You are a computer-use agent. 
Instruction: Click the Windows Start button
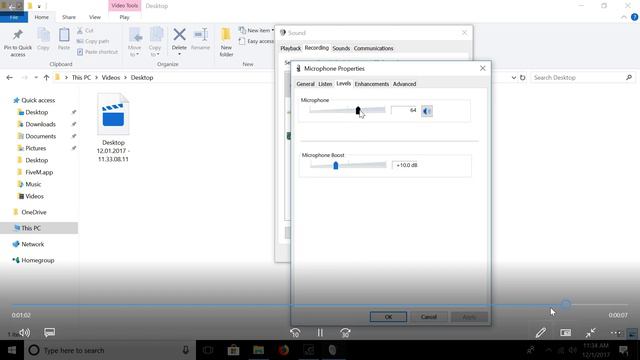click(x=12, y=350)
